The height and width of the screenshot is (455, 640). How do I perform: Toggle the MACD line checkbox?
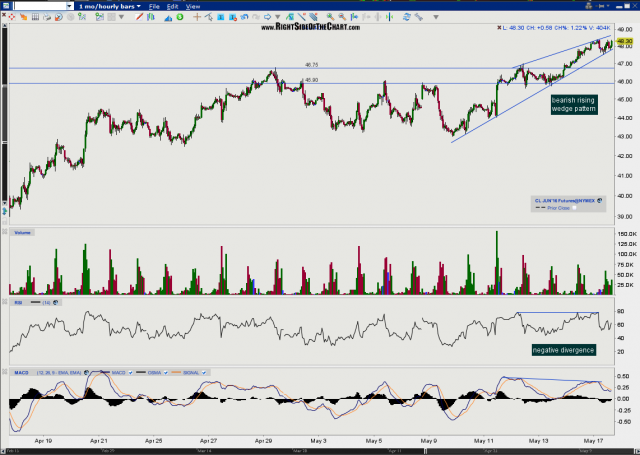click(131, 373)
